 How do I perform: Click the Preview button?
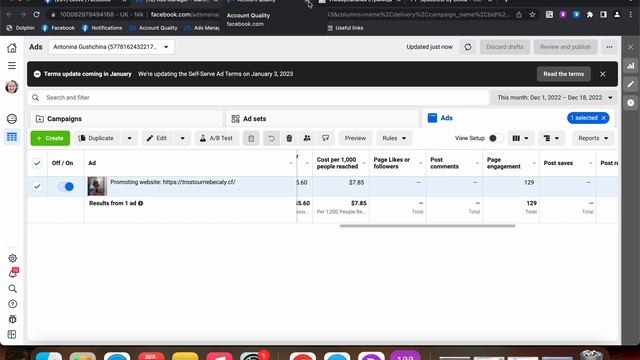[355, 138]
